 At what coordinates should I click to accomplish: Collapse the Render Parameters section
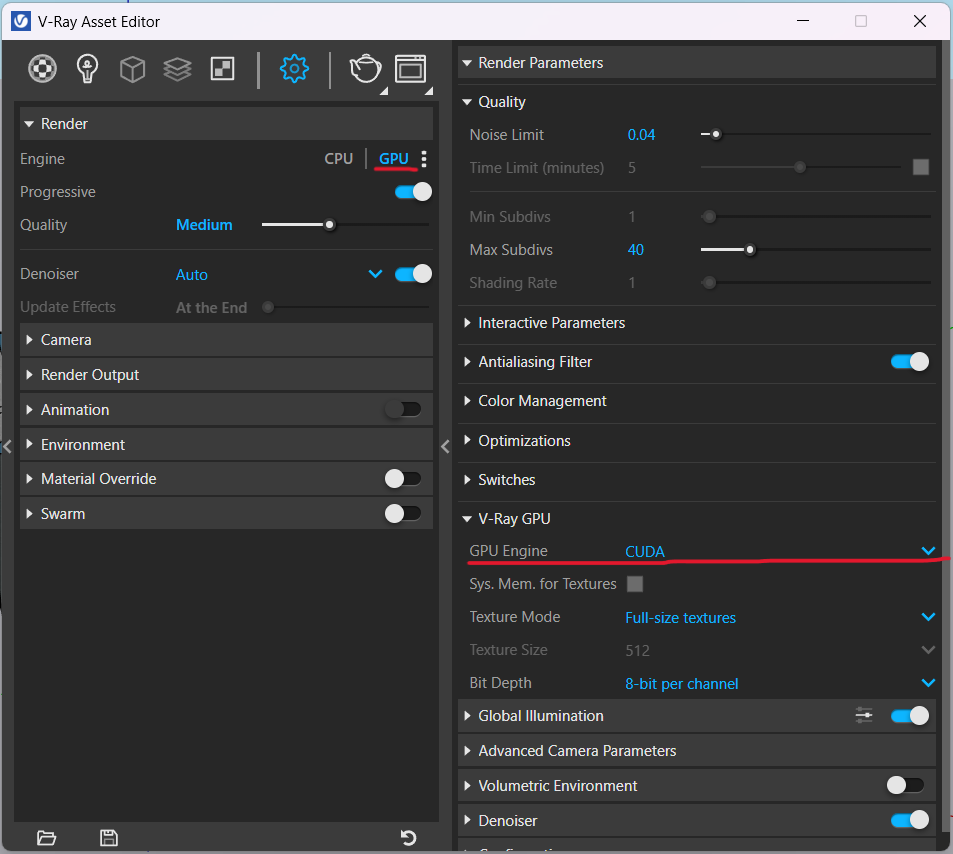point(697,63)
